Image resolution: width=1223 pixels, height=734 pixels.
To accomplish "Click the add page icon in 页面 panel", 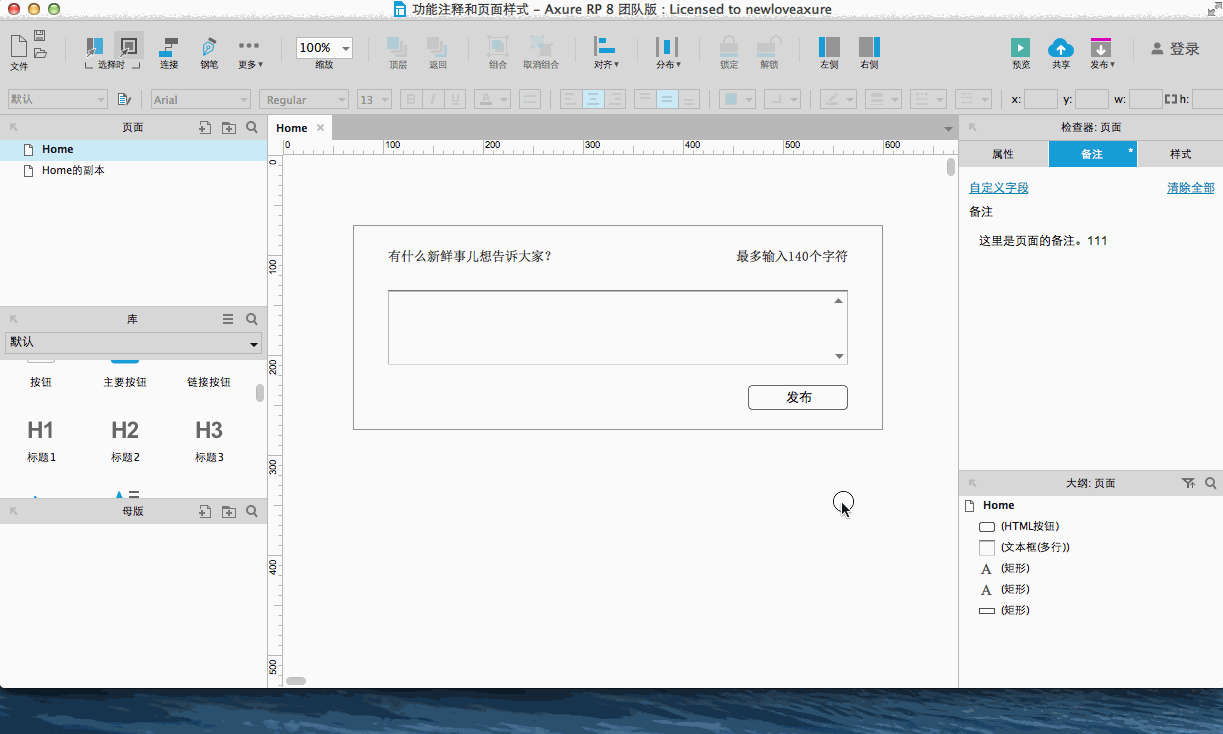I will pyautogui.click(x=204, y=127).
